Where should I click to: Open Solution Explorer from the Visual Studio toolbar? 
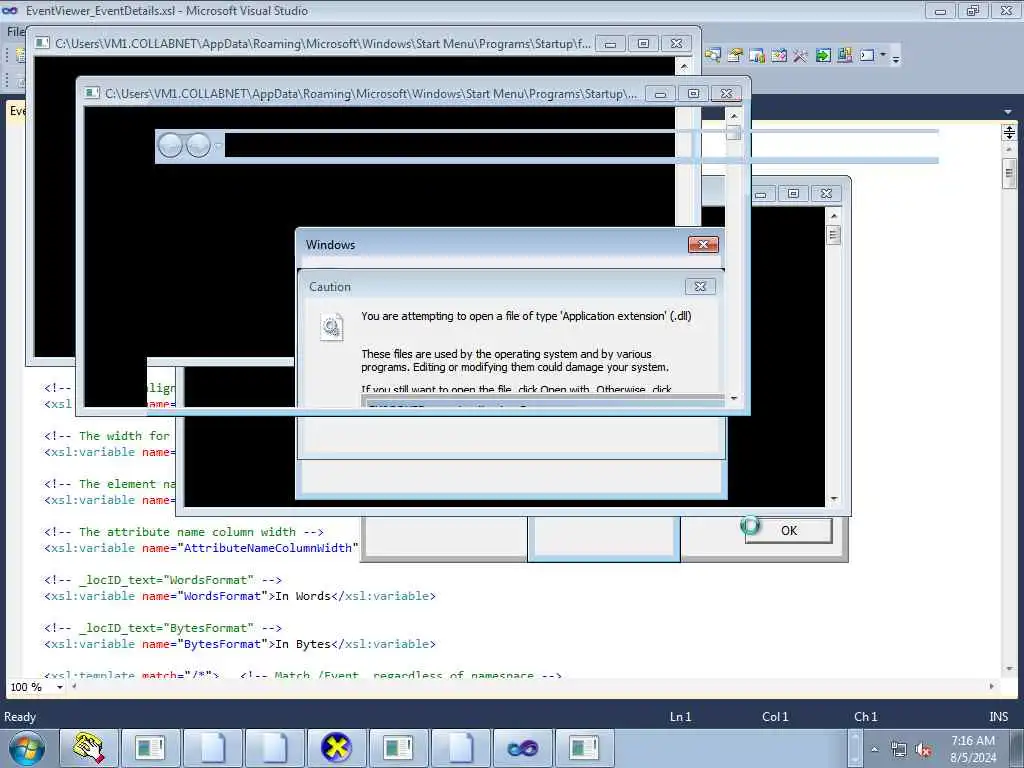click(x=712, y=56)
